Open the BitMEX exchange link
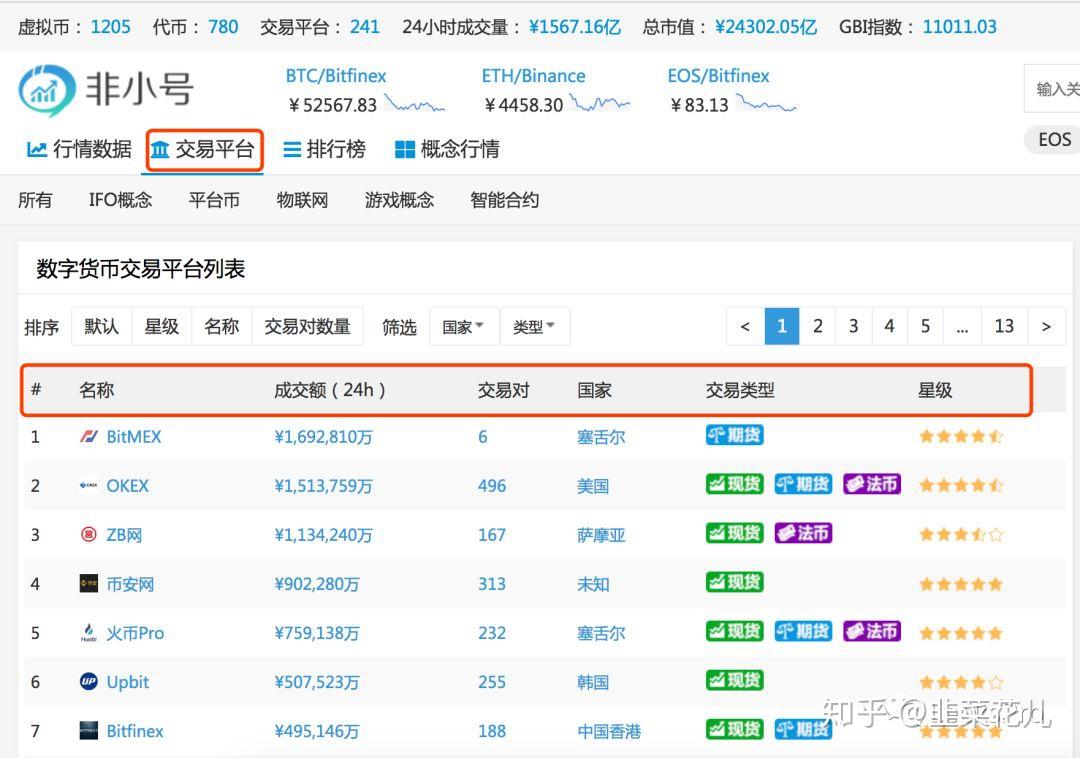 (134, 436)
